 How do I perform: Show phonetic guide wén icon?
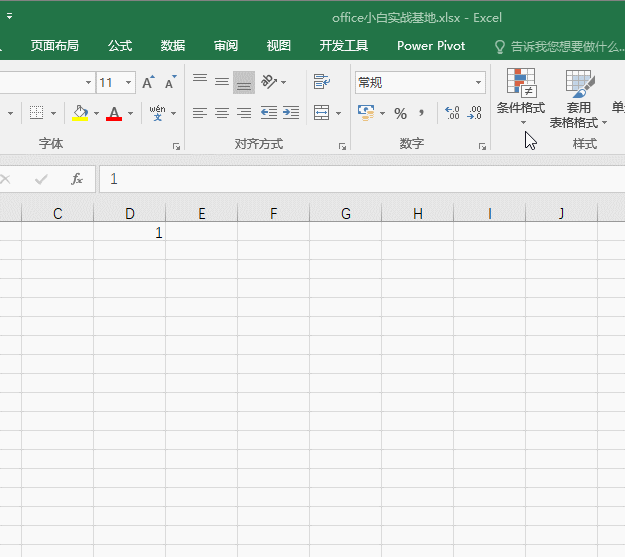(x=157, y=113)
